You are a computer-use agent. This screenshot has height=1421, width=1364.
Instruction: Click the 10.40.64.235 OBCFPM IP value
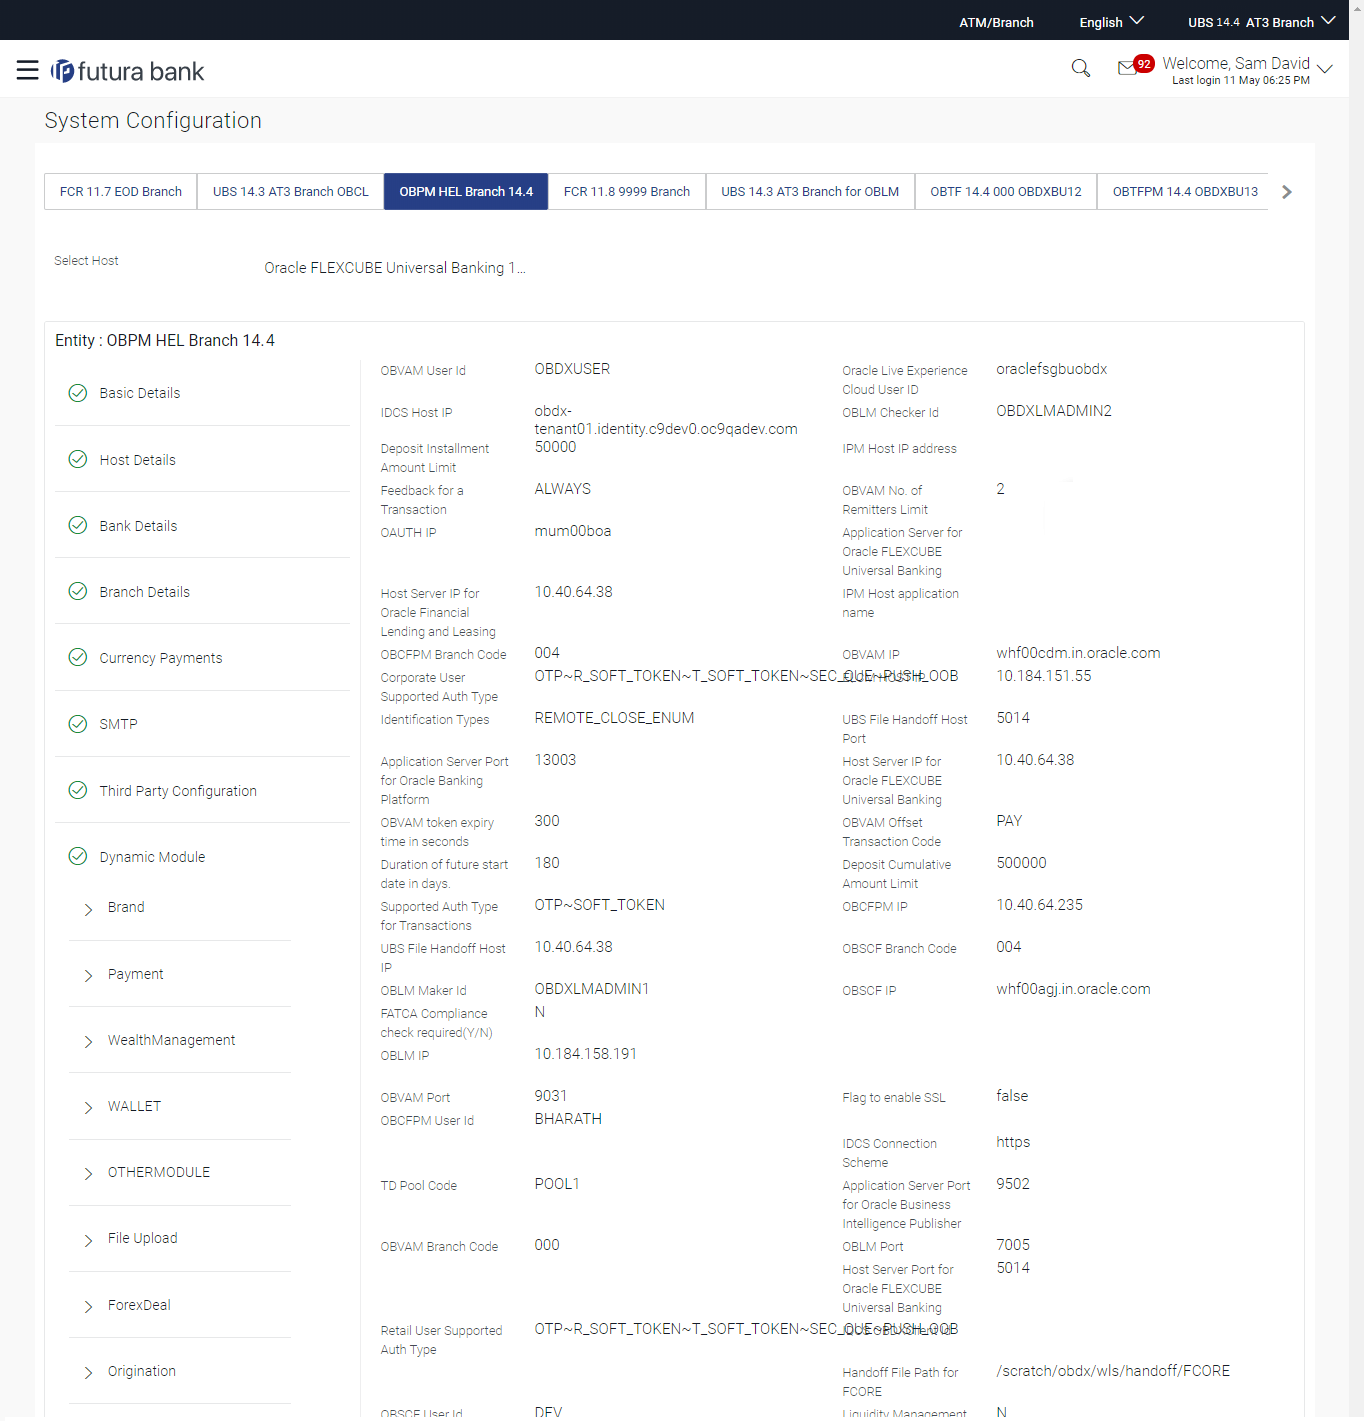click(x=1039, y=905)
